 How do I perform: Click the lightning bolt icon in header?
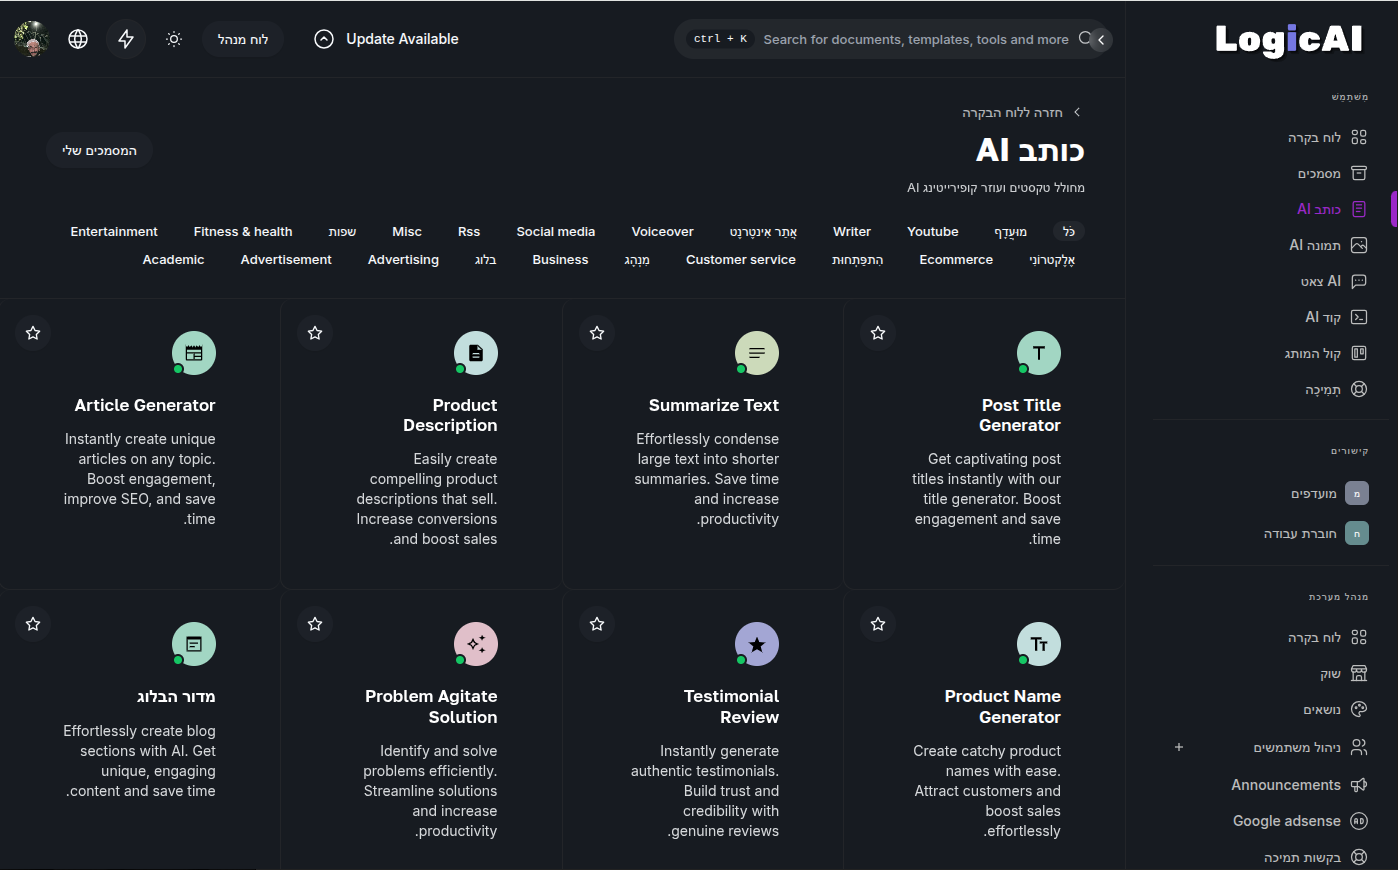click(x=126, y=39)
